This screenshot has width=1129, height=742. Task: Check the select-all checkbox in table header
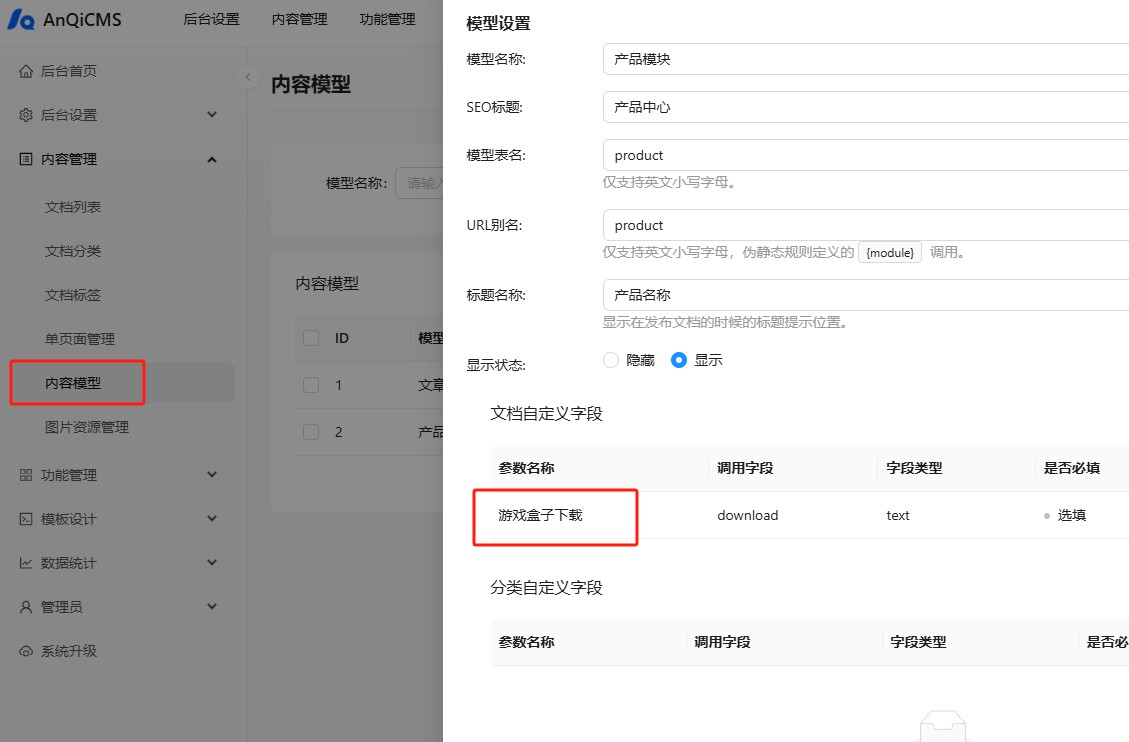311,338
